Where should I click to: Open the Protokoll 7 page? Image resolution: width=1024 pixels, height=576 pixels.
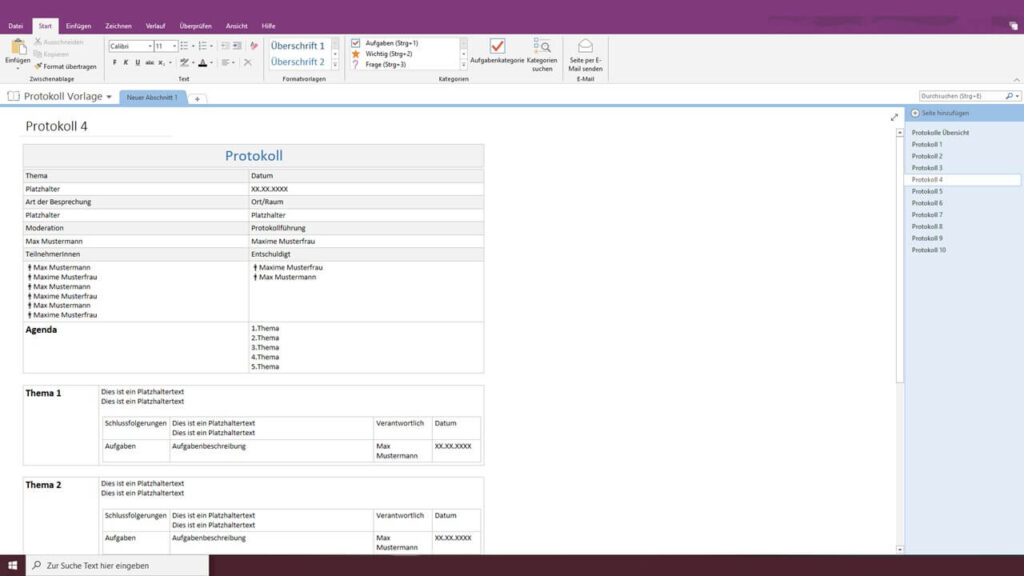pos(926,215)
